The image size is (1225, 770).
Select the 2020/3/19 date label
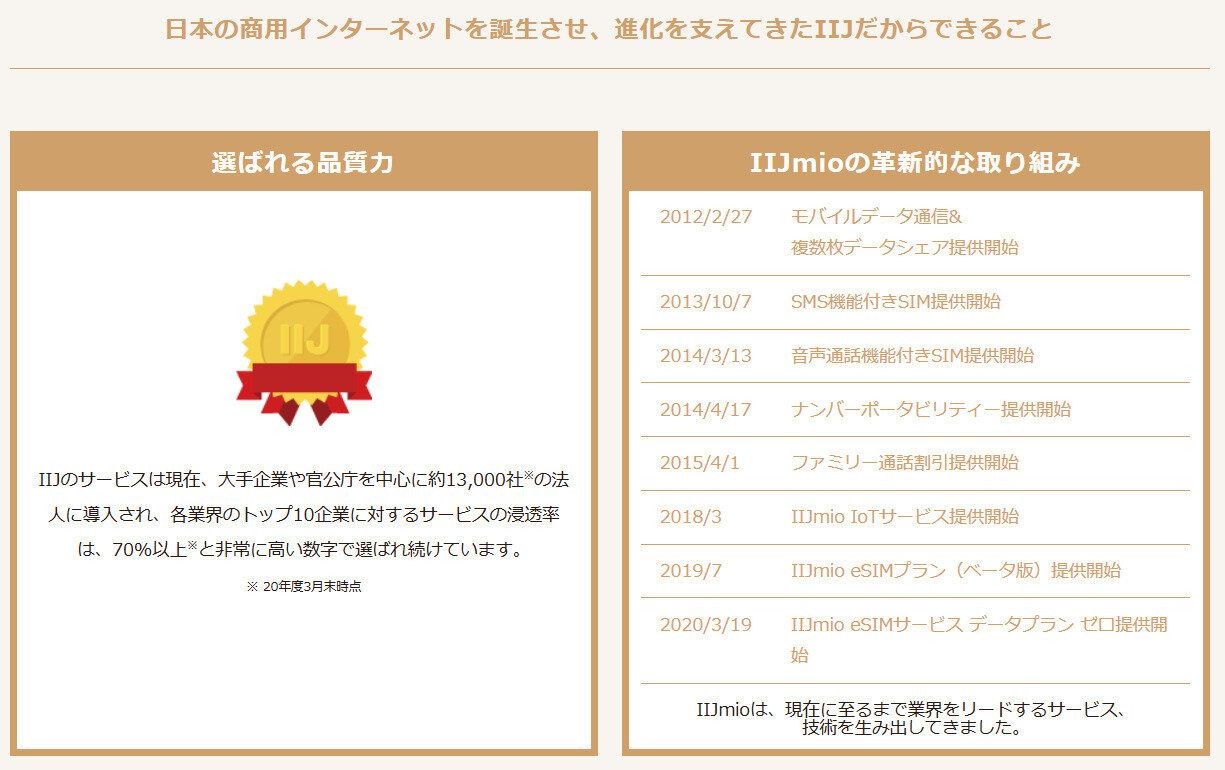(x=705, y=625)
